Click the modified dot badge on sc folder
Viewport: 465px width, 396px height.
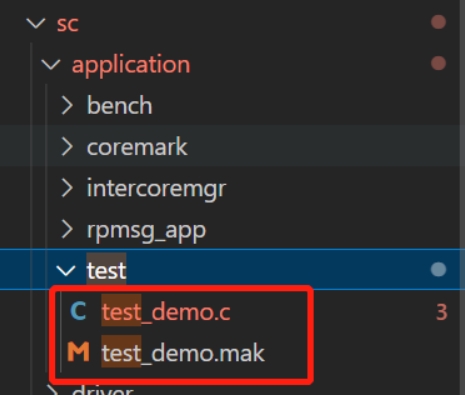(x=438, y=22)
